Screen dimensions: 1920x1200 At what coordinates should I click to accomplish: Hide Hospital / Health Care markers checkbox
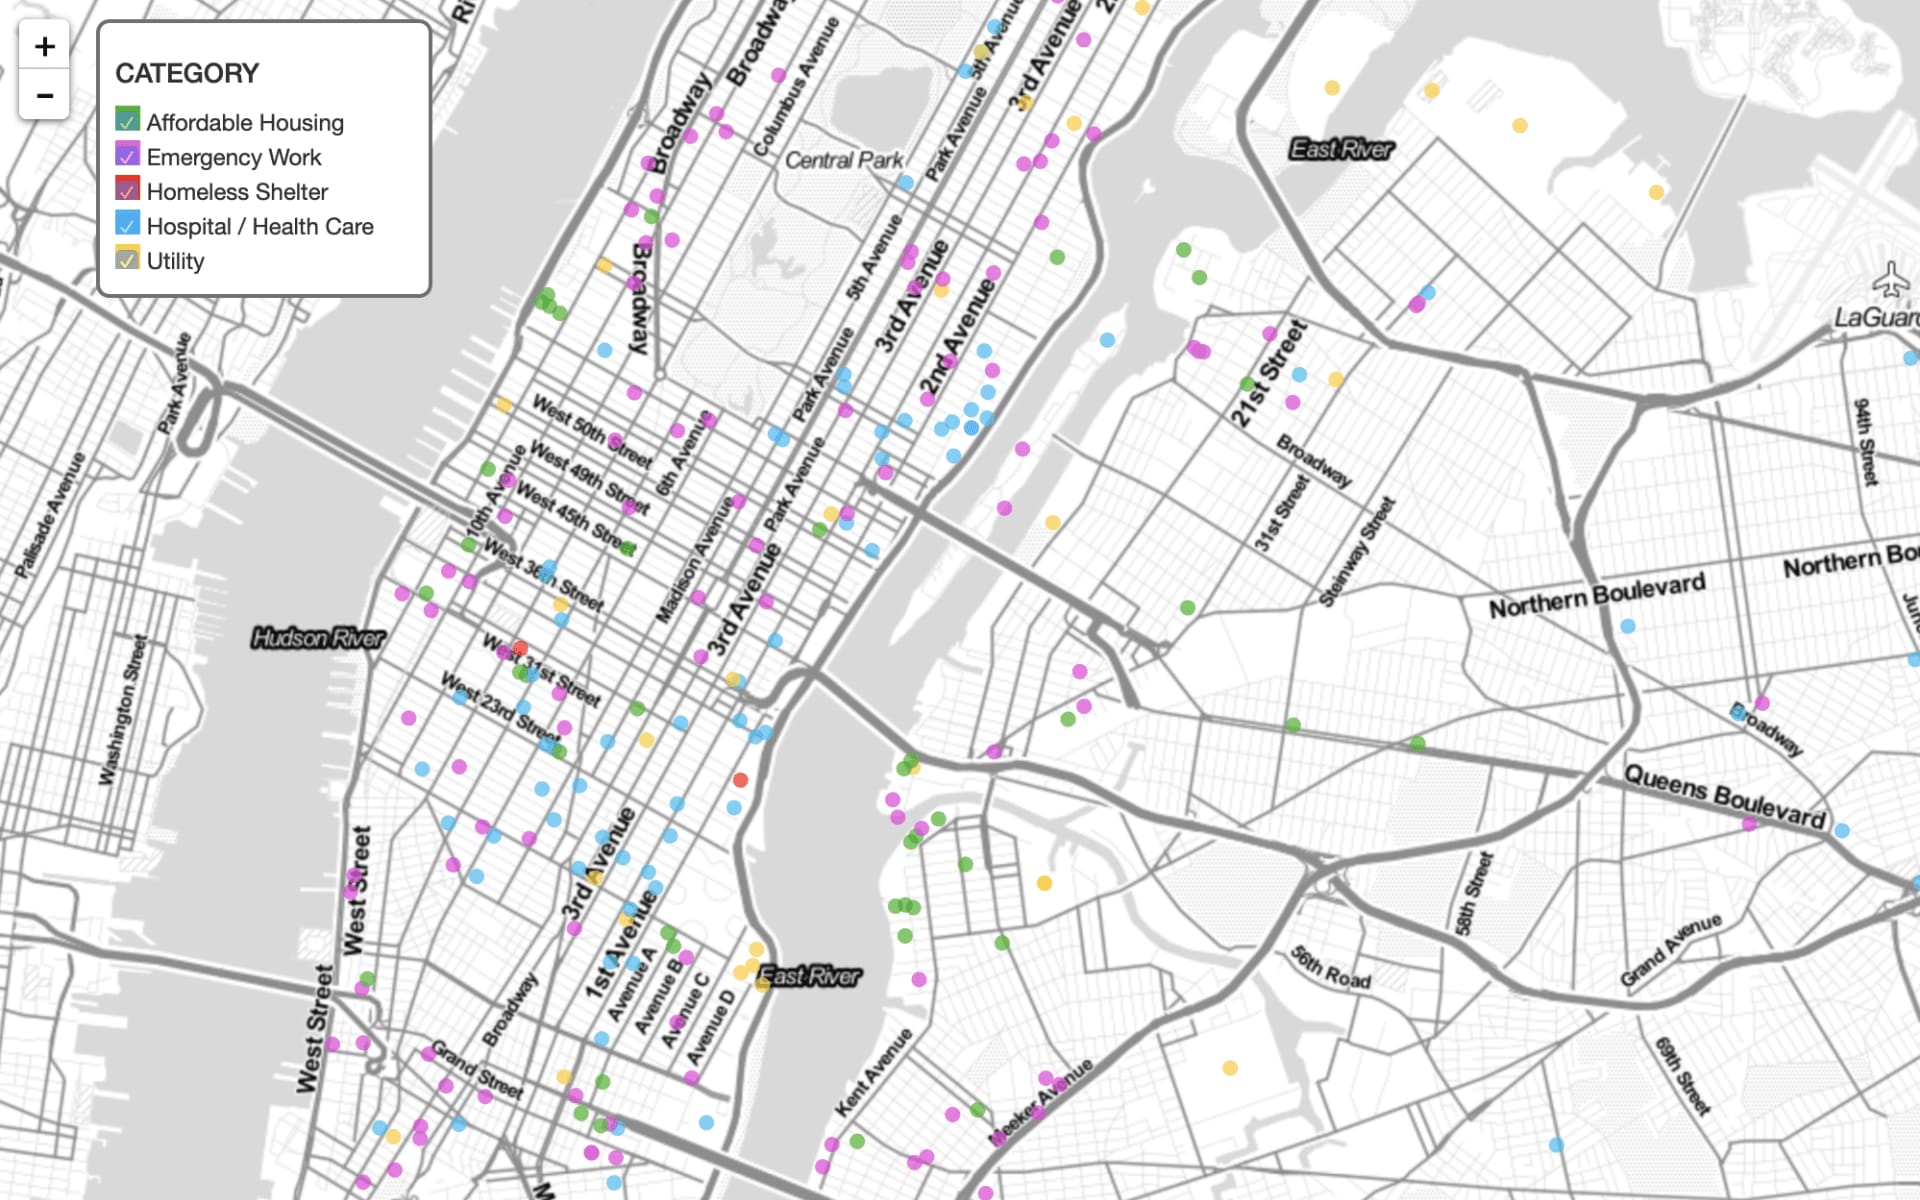point(127,224)
